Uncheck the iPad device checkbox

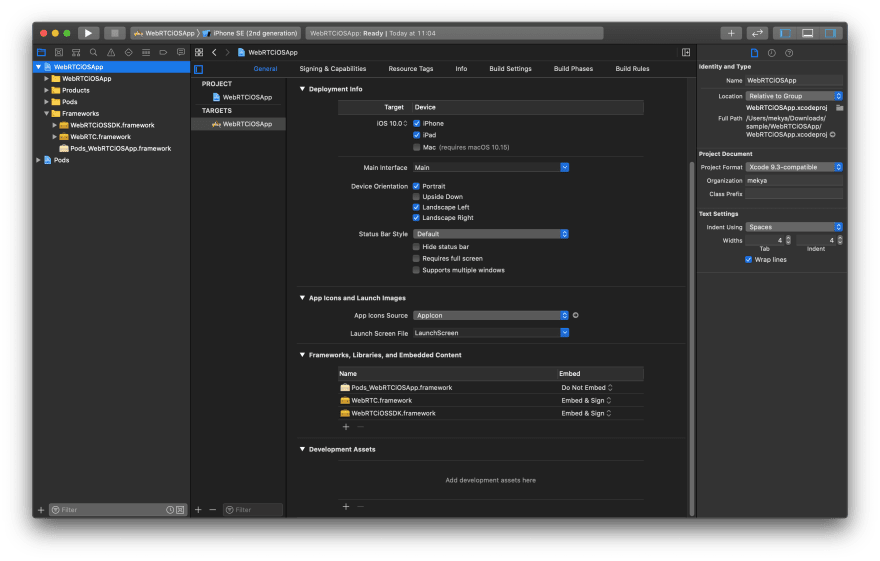[416, 135]
